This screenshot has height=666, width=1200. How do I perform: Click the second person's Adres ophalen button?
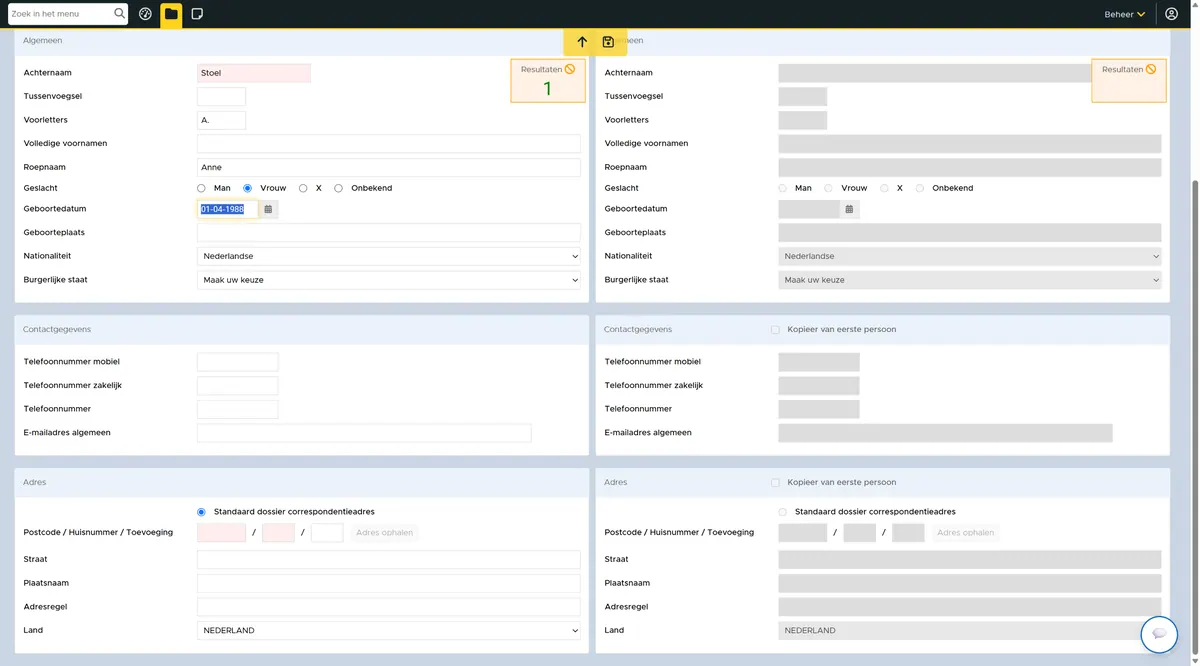point(965,533)
